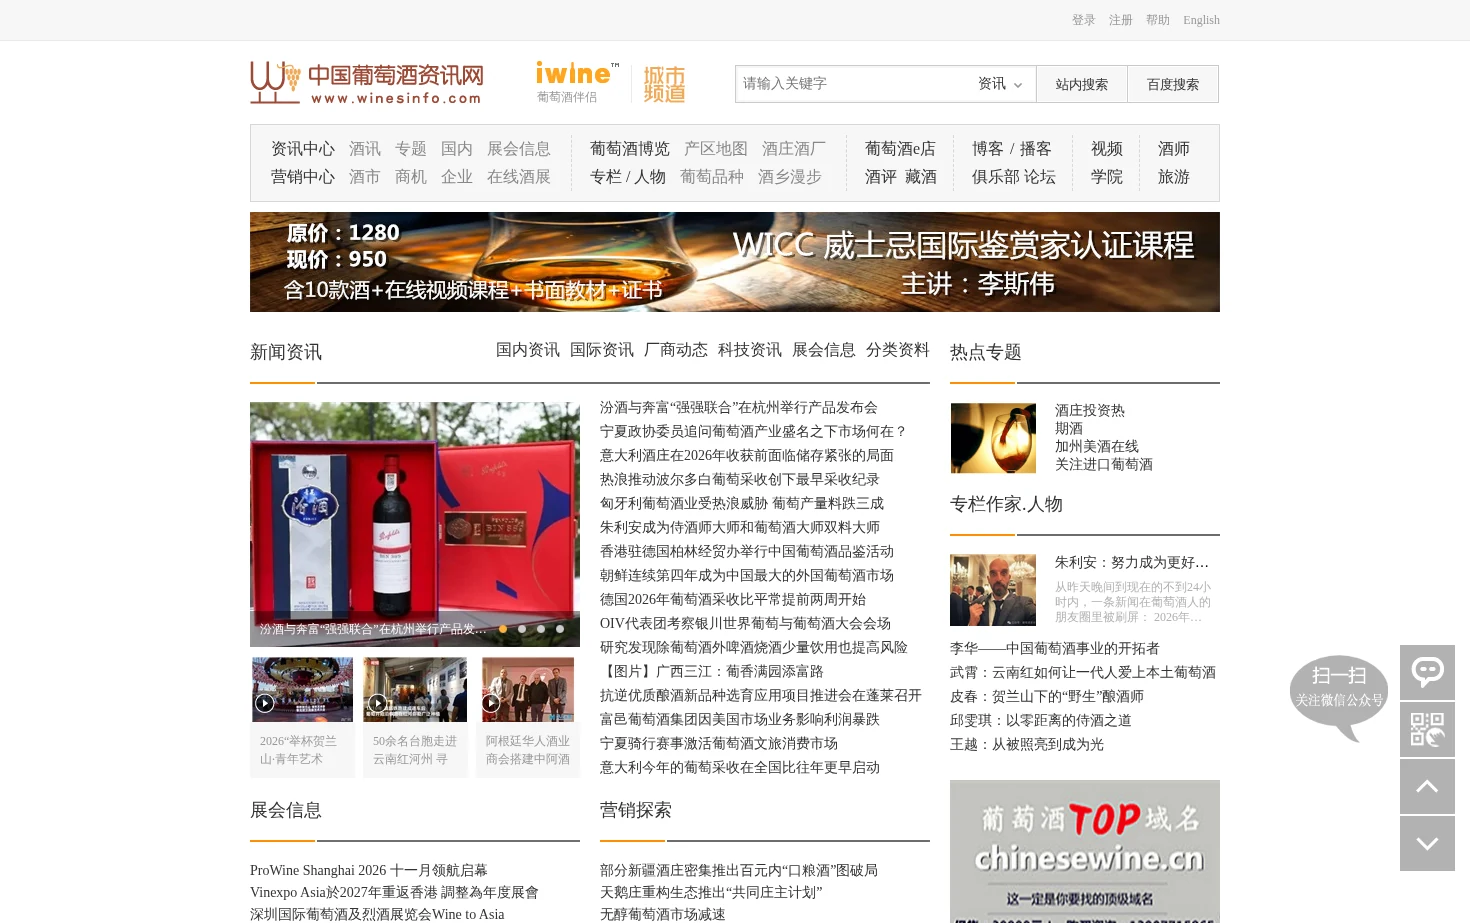Open the 葡萄品种 nav link
1470x923 pixels.
coord(712,177)
